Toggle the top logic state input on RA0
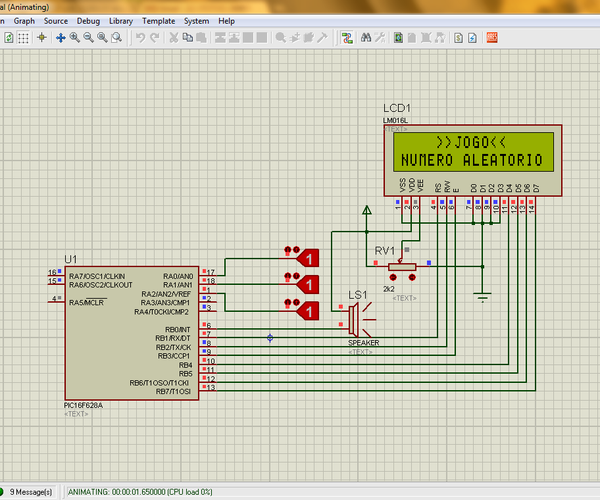Viewport: 600px width, 500px height. [308, 259]
